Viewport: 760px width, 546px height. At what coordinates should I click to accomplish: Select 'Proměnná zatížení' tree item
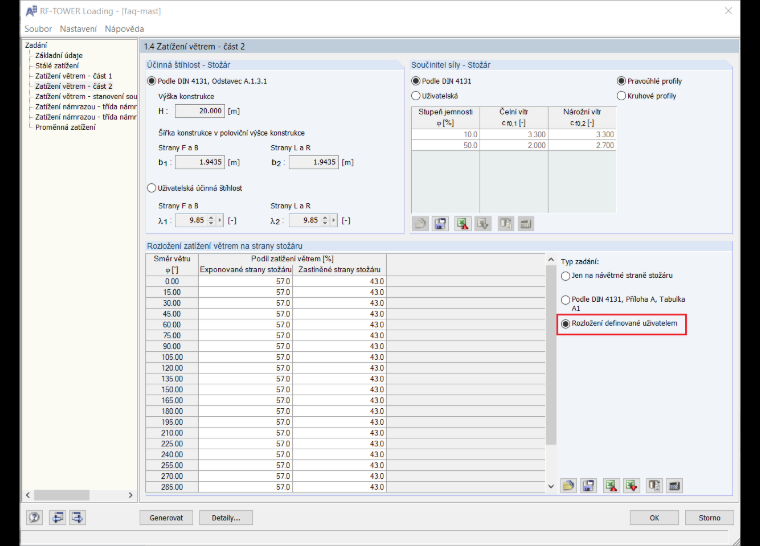pos(65,127)
